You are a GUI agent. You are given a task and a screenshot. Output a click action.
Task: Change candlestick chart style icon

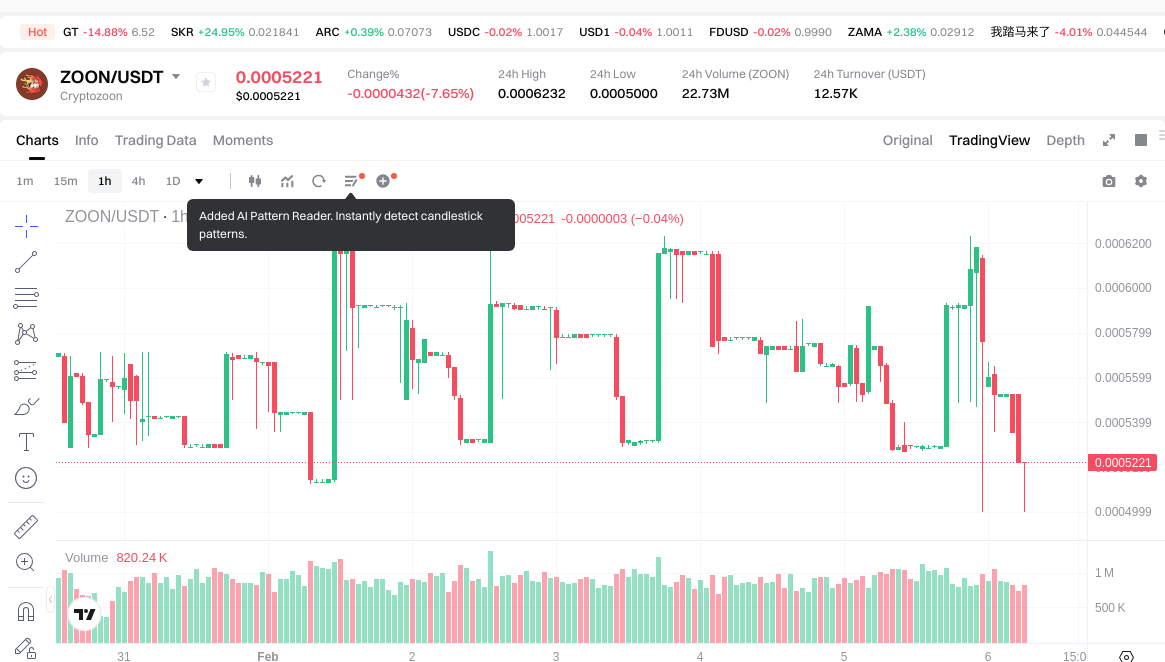255,181
